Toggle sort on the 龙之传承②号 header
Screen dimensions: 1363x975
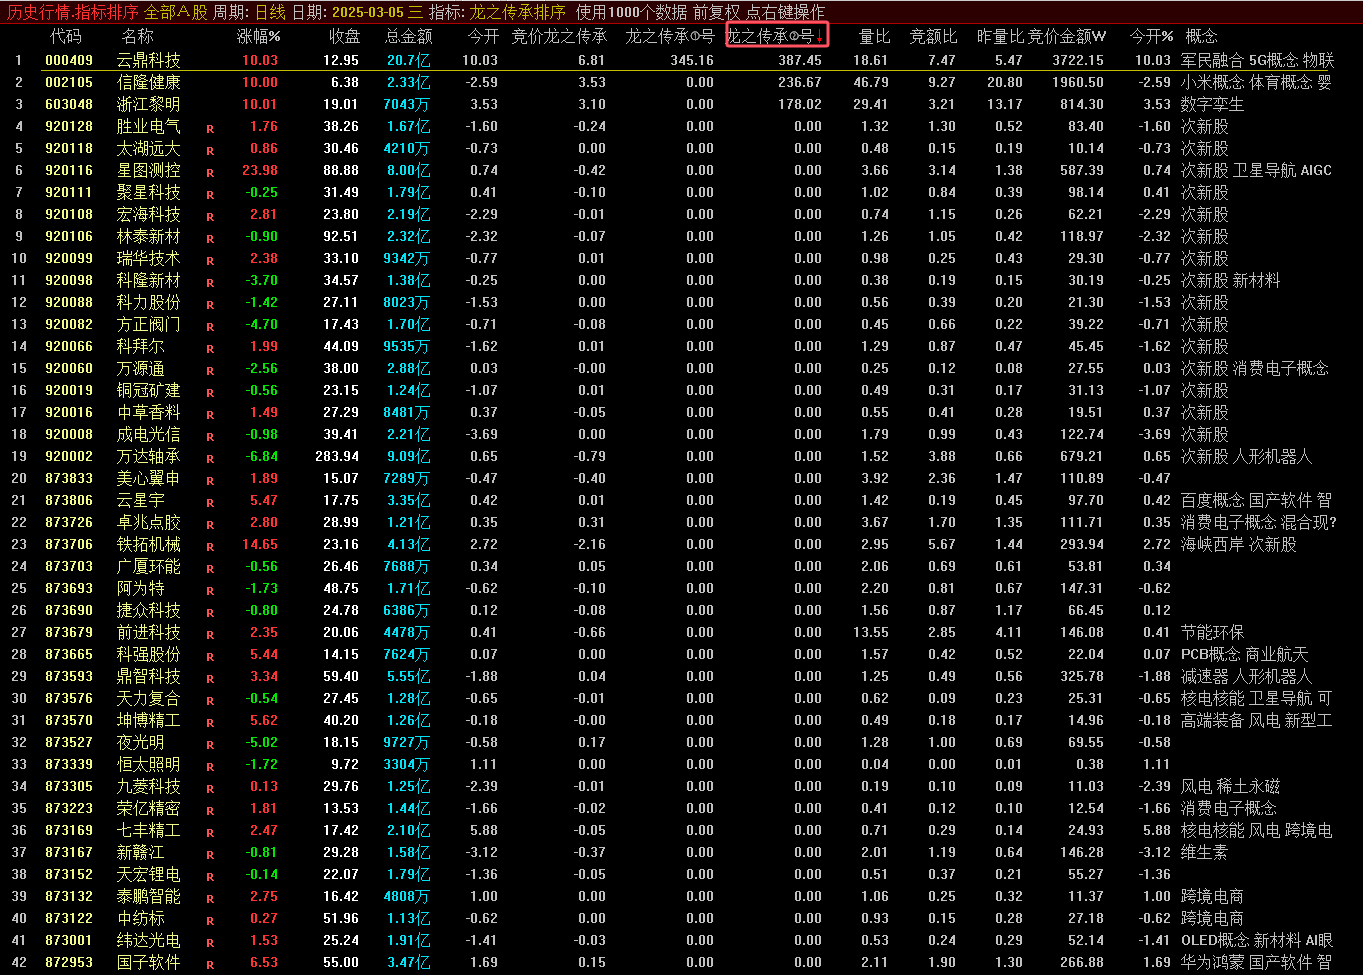click(776, 36)
